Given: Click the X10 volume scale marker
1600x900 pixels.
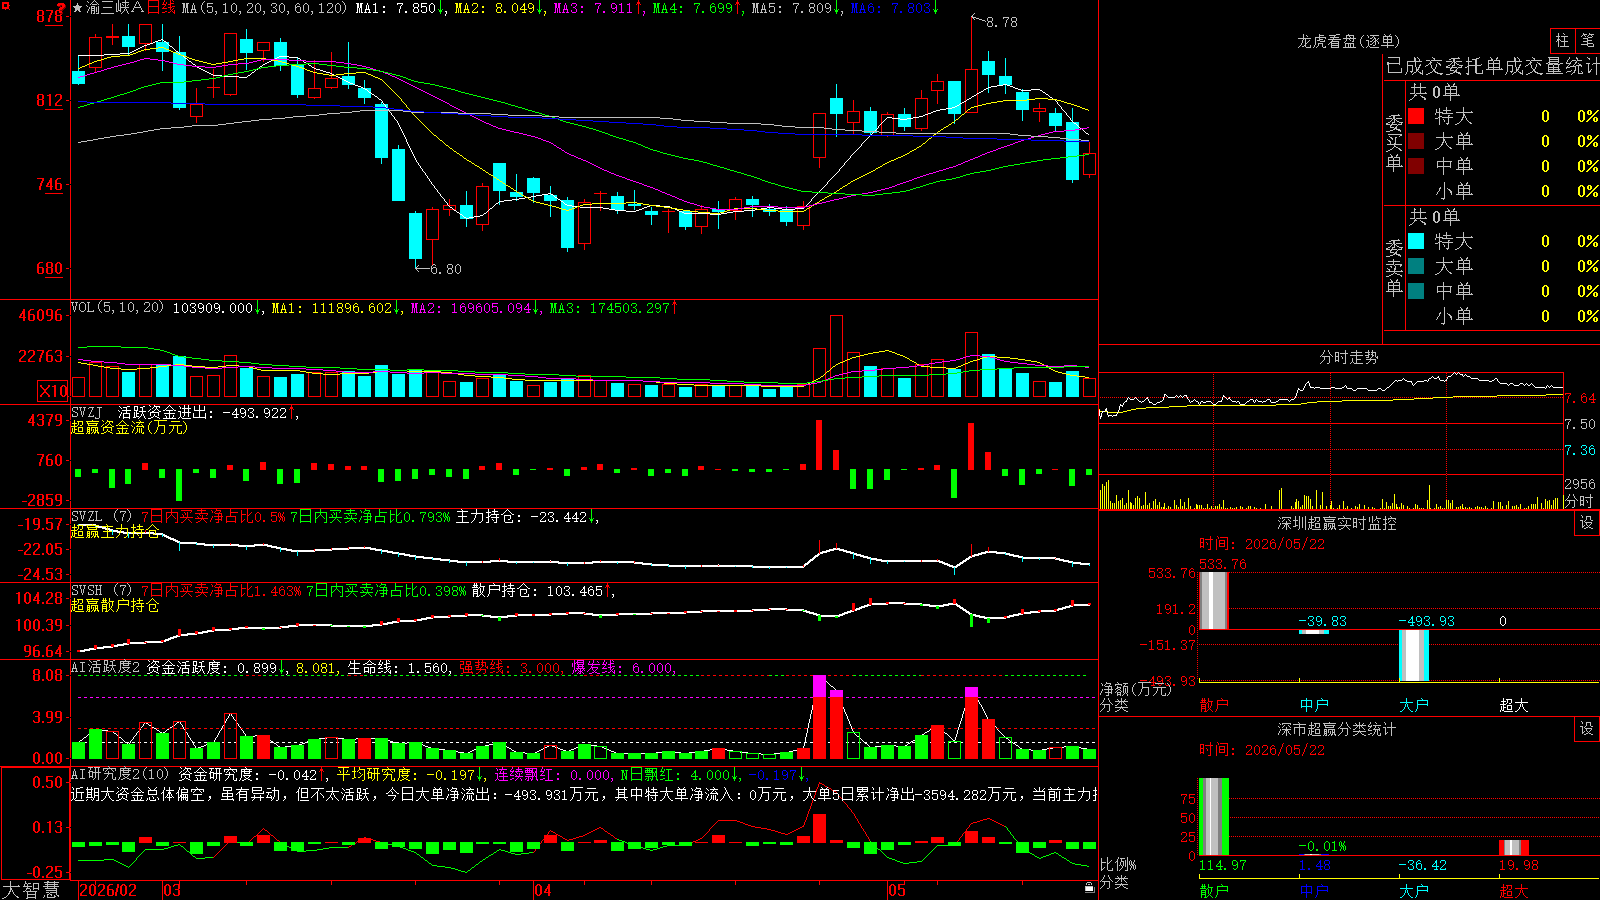Looking at the screenshot, I should point(53,391).
